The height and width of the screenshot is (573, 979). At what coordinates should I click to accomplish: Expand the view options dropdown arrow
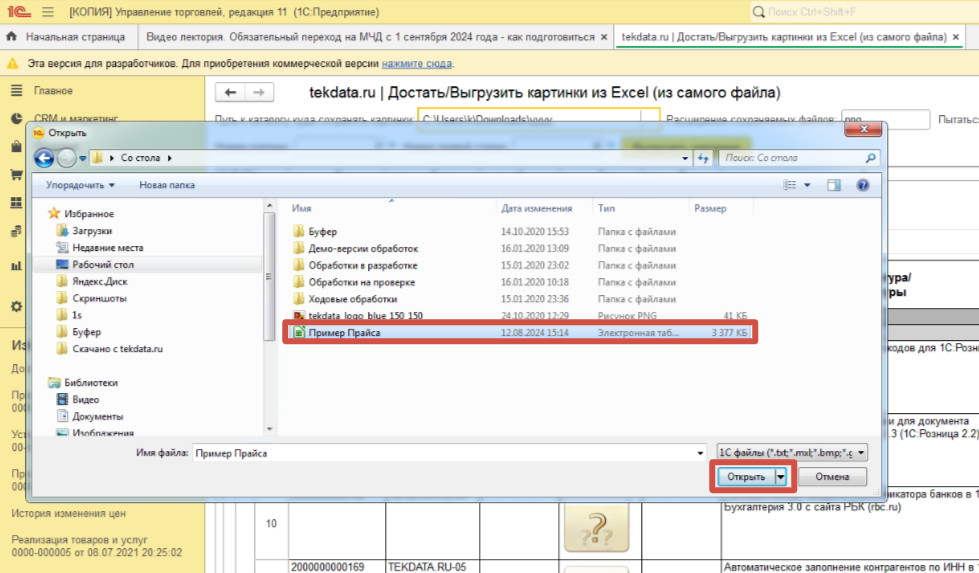[x=807, y=185]
